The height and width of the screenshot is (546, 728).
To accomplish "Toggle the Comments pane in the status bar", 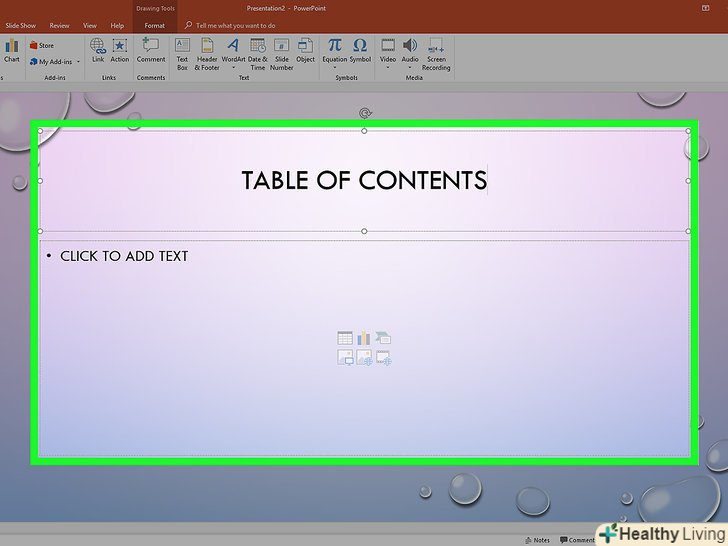I will tap(577, 540).
